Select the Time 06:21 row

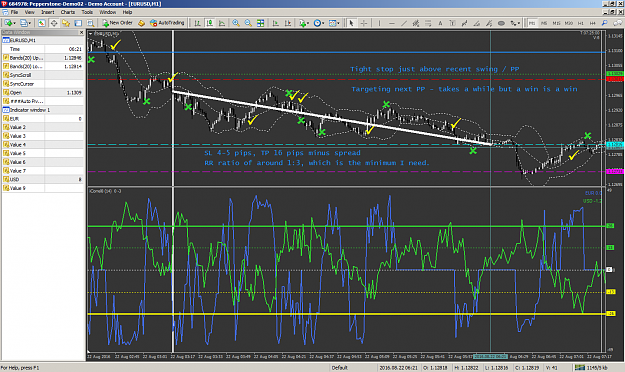pos(43,49)
